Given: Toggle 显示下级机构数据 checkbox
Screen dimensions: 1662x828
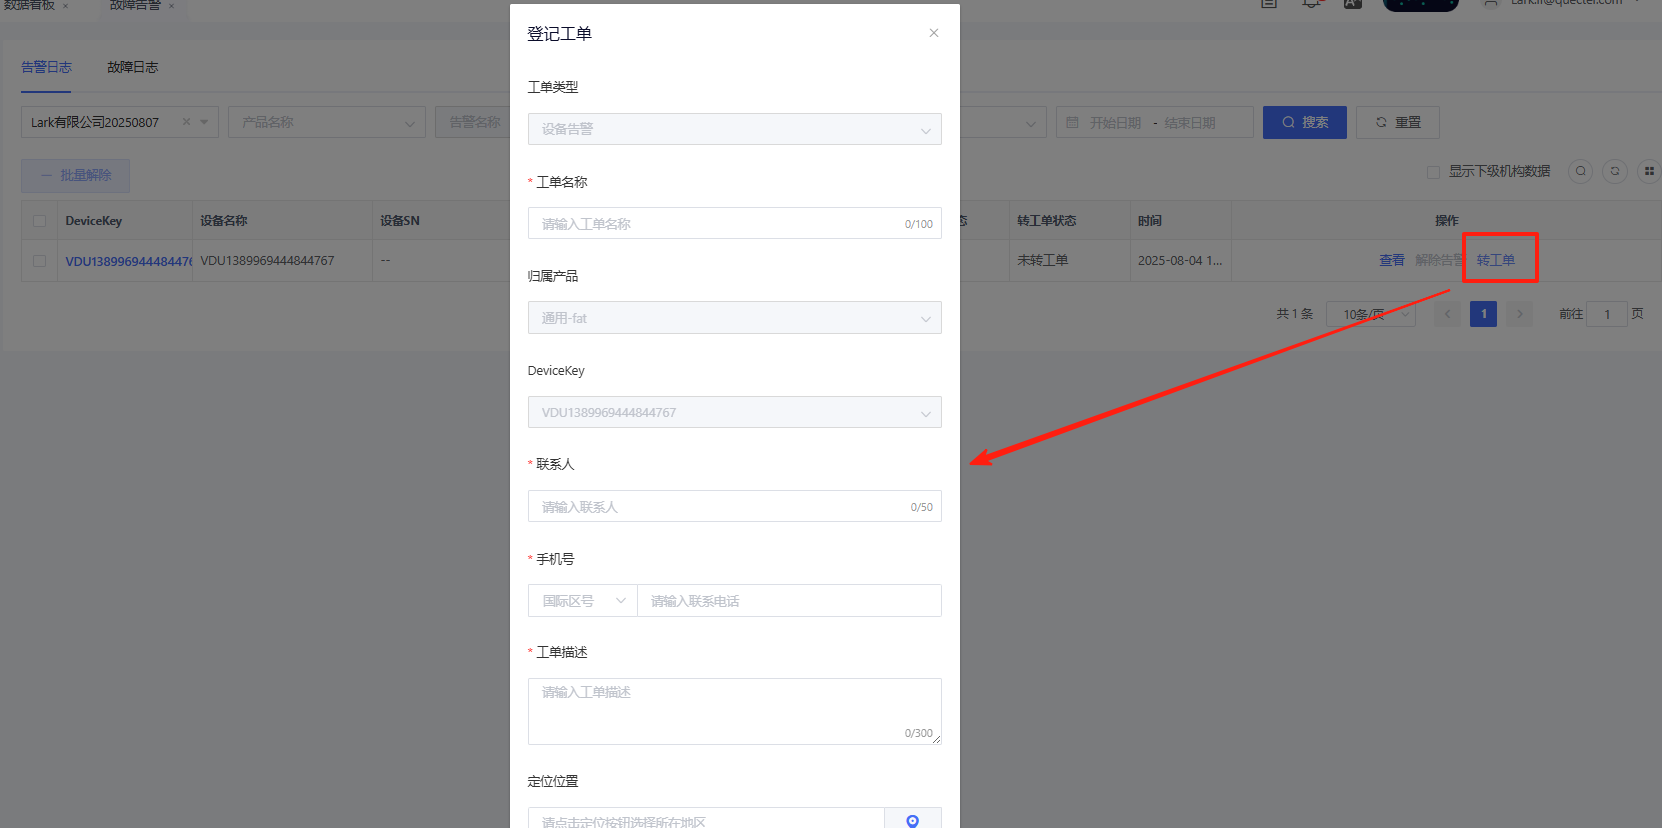Looking at the screenshot, I should pyautogui.click(x=1433, y=172).
